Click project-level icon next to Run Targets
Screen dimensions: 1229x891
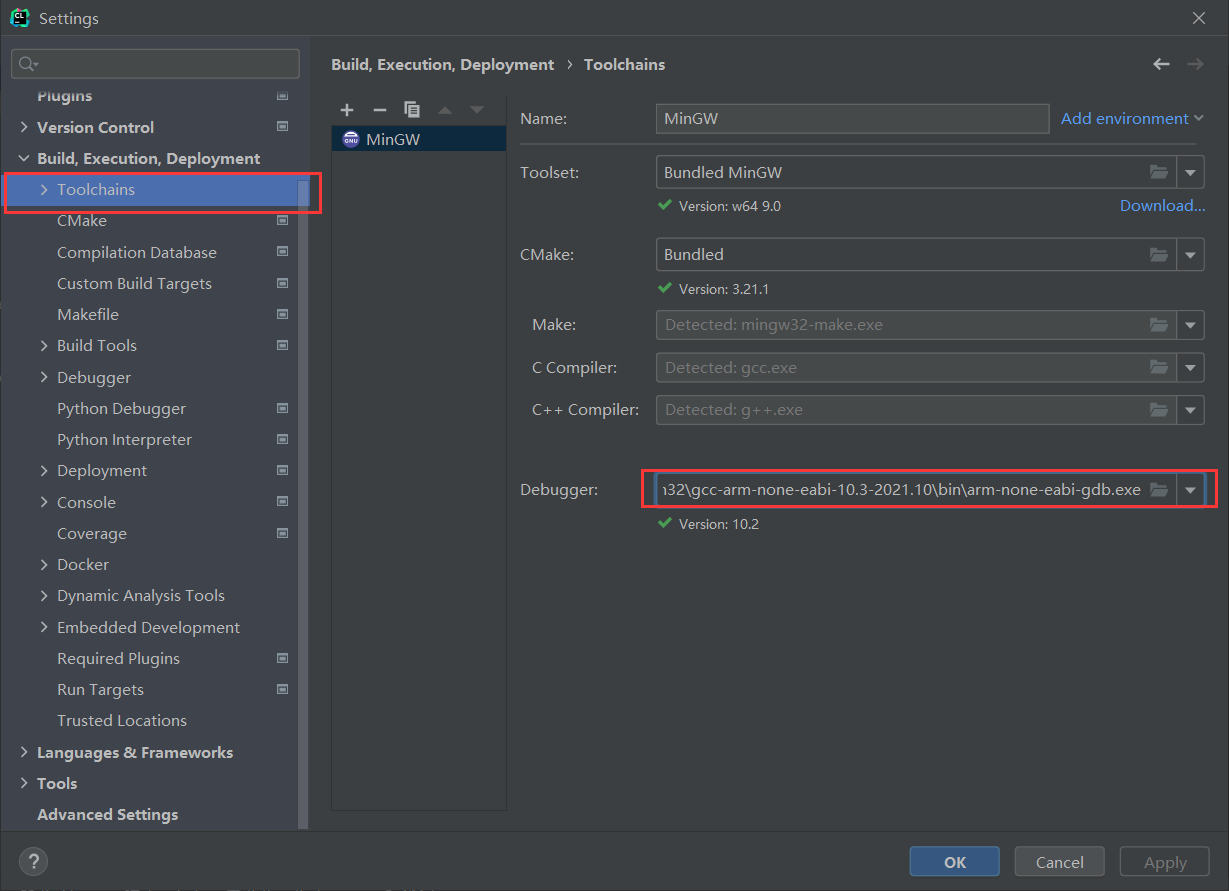(282, 689)
